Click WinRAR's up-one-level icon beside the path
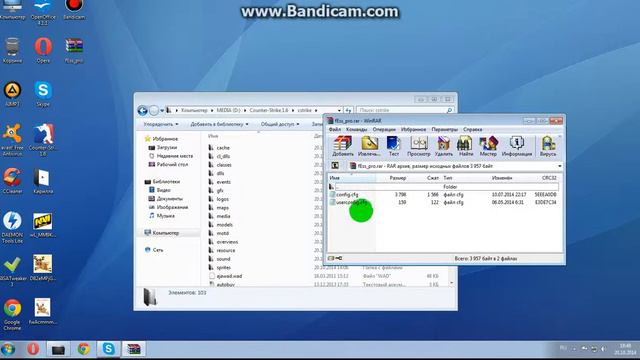The width and height of the screenshot is (640, 360). [335, 166]
